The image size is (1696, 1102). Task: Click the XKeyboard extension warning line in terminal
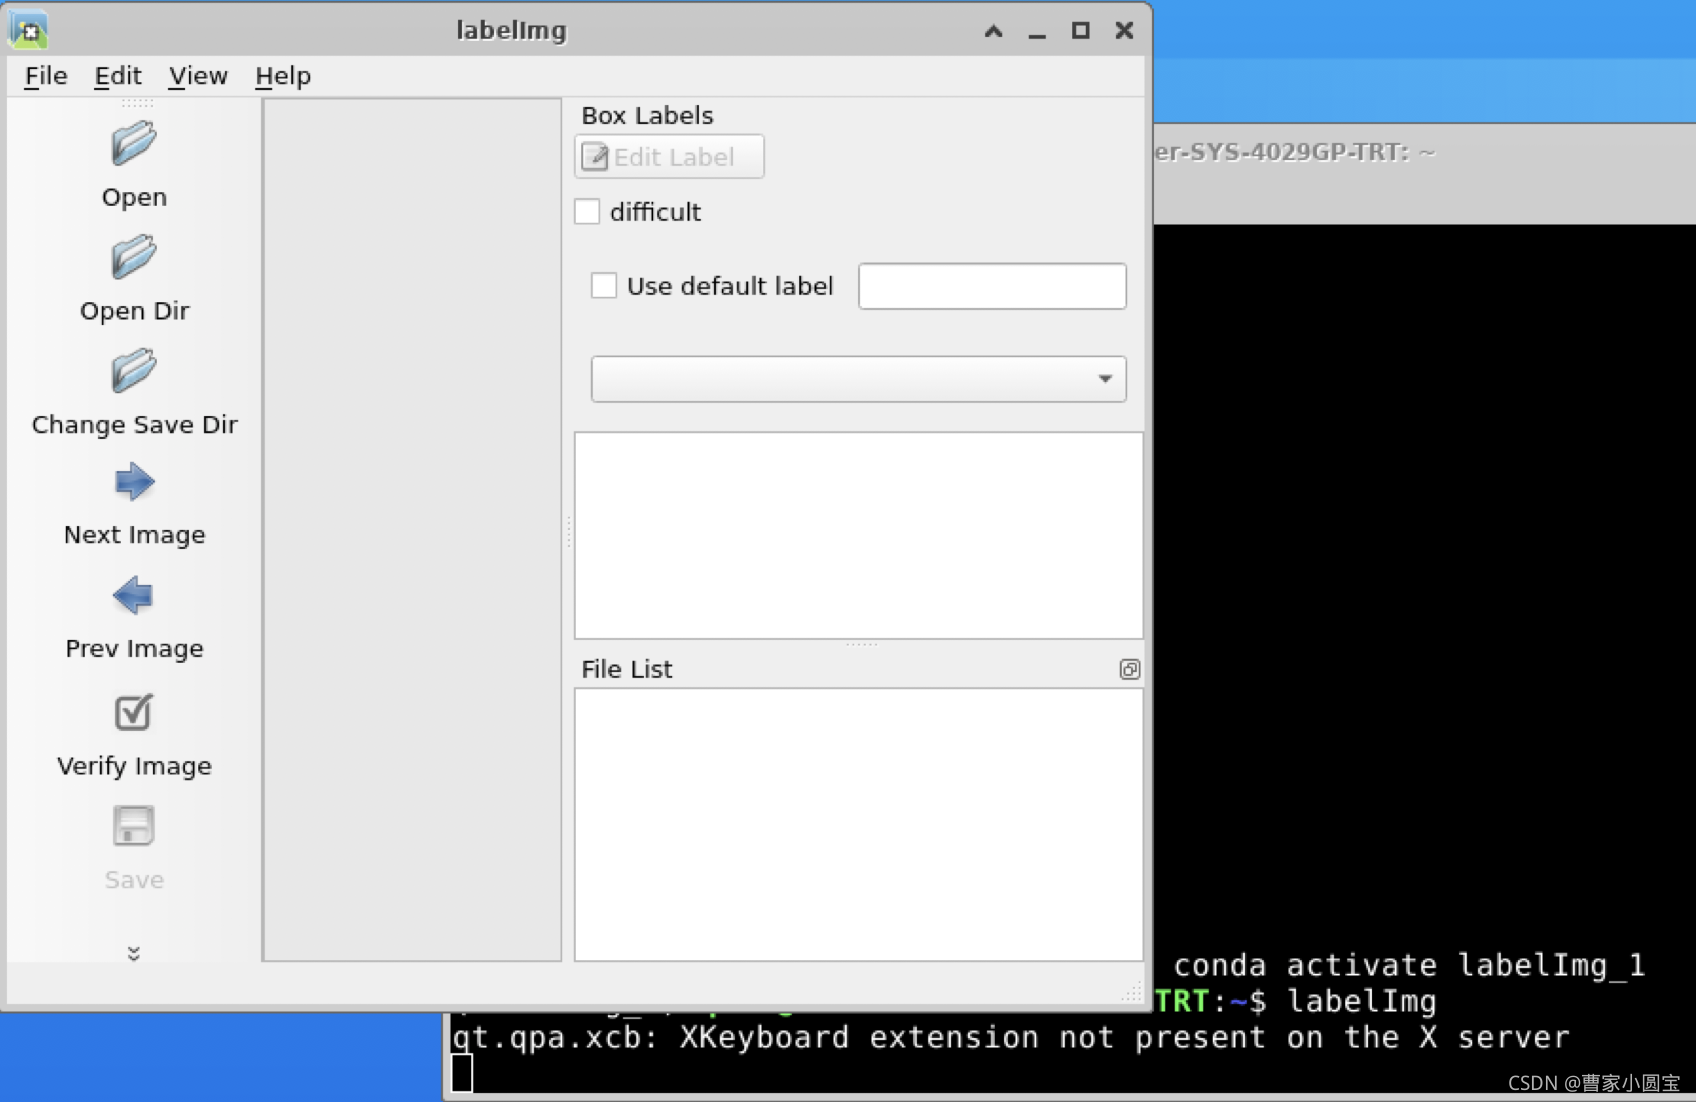point(1011,1037)
